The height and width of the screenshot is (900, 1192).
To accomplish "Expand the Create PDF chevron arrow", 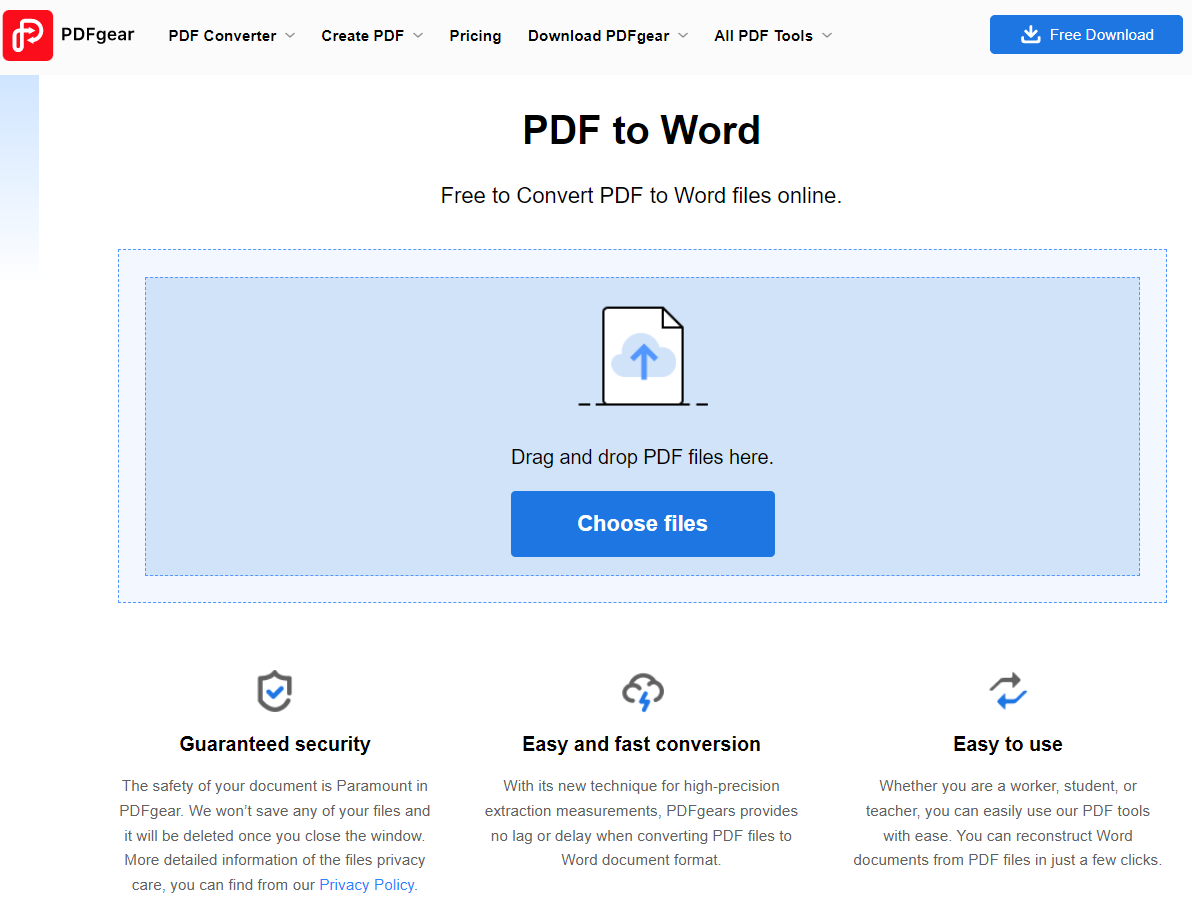I will (418, 36).
